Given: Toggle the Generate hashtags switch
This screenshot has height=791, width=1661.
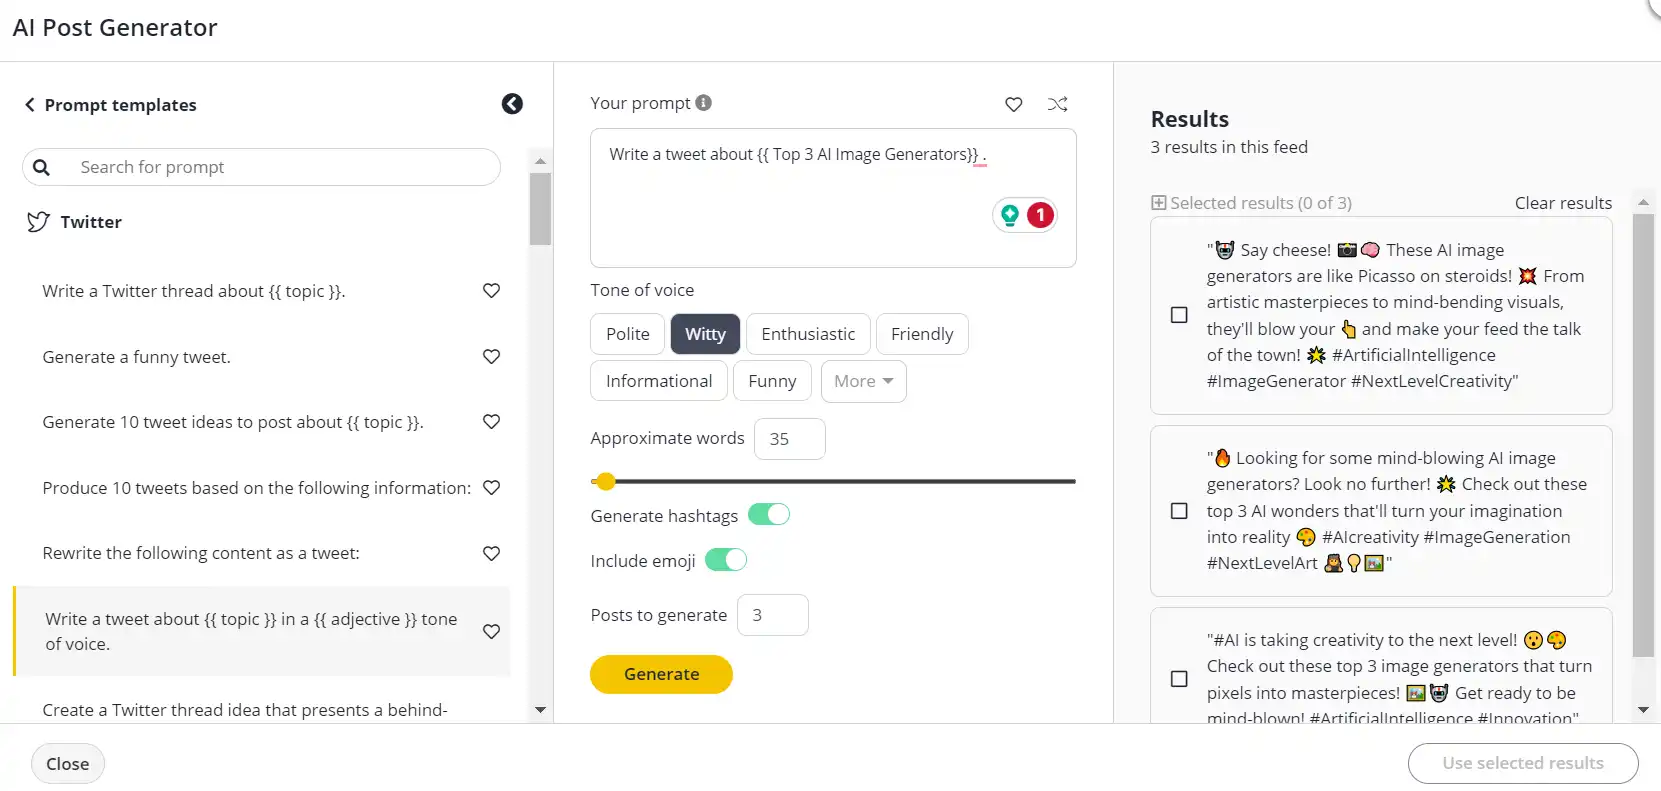Looking at the screenshot, I should point(769,515).
